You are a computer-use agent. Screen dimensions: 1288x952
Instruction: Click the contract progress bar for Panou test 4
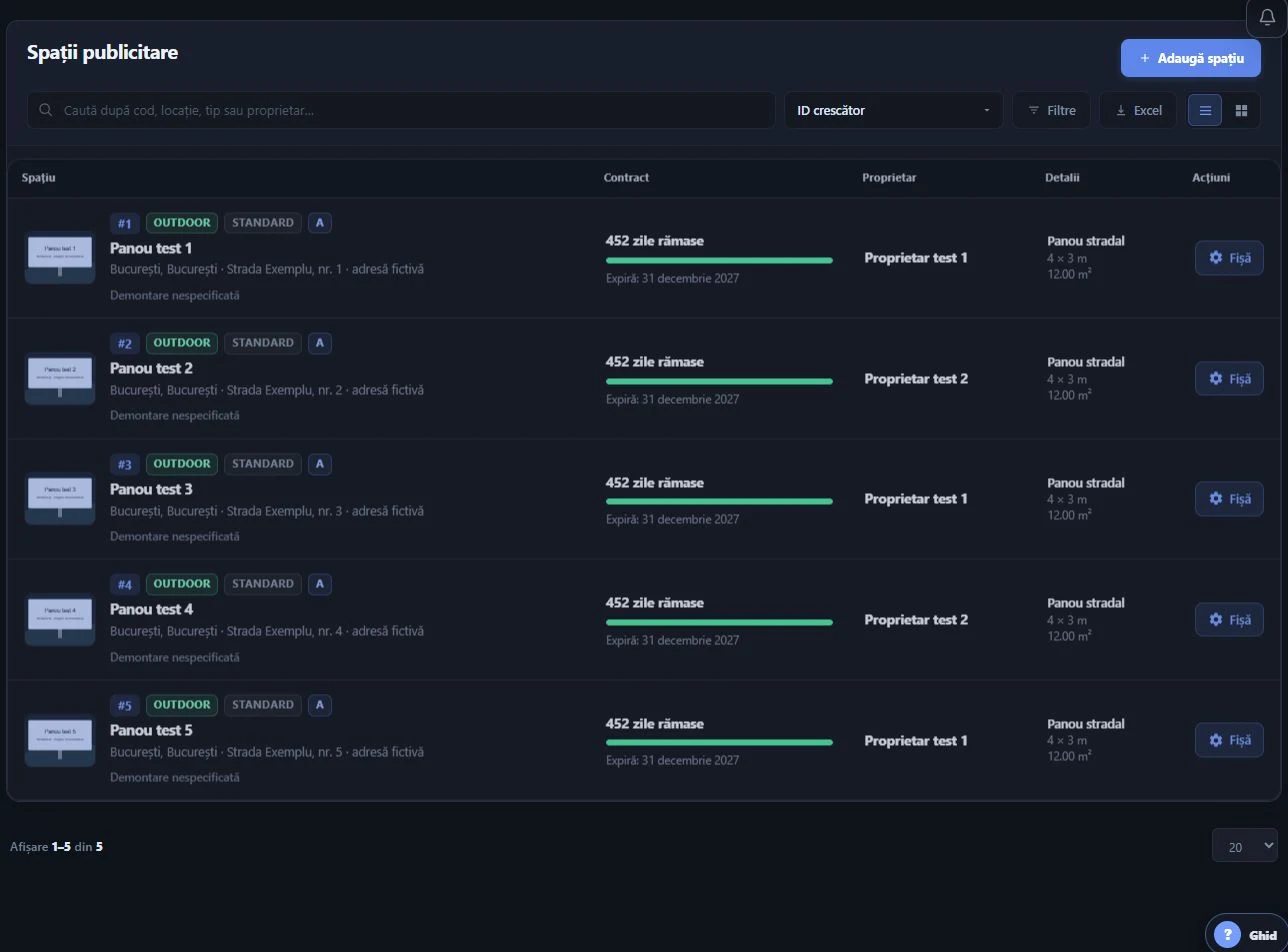pos(719,622)
